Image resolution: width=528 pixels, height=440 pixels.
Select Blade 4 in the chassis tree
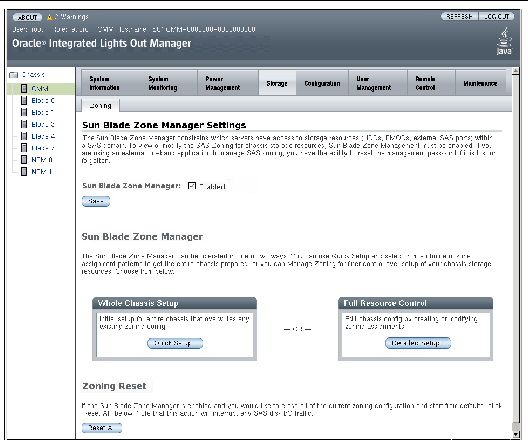pos(43,136)
